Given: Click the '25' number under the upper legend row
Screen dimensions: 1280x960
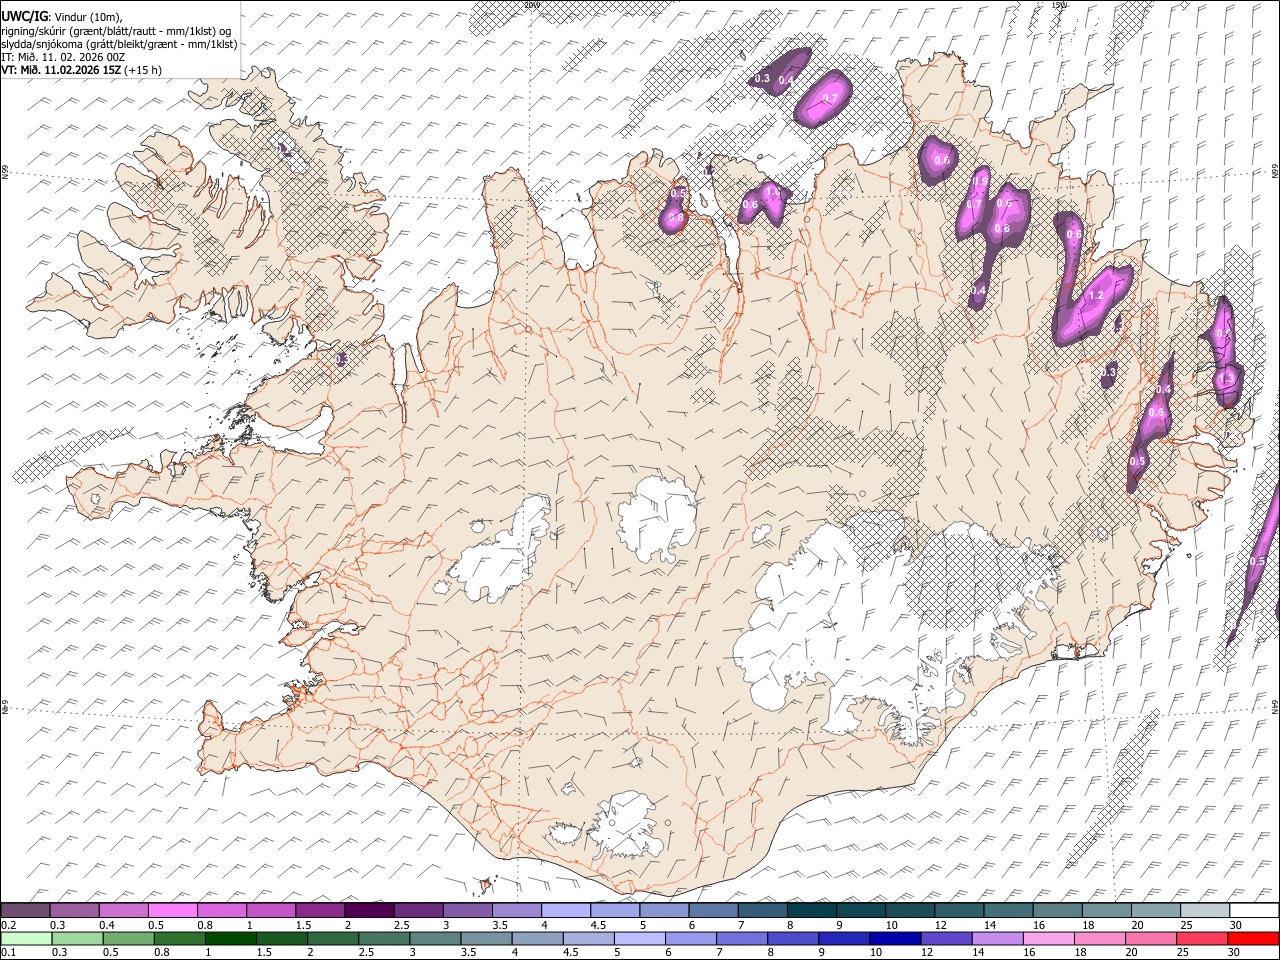Looking at the screenshot, I should pyautogui.click(x=1186, y=925).
